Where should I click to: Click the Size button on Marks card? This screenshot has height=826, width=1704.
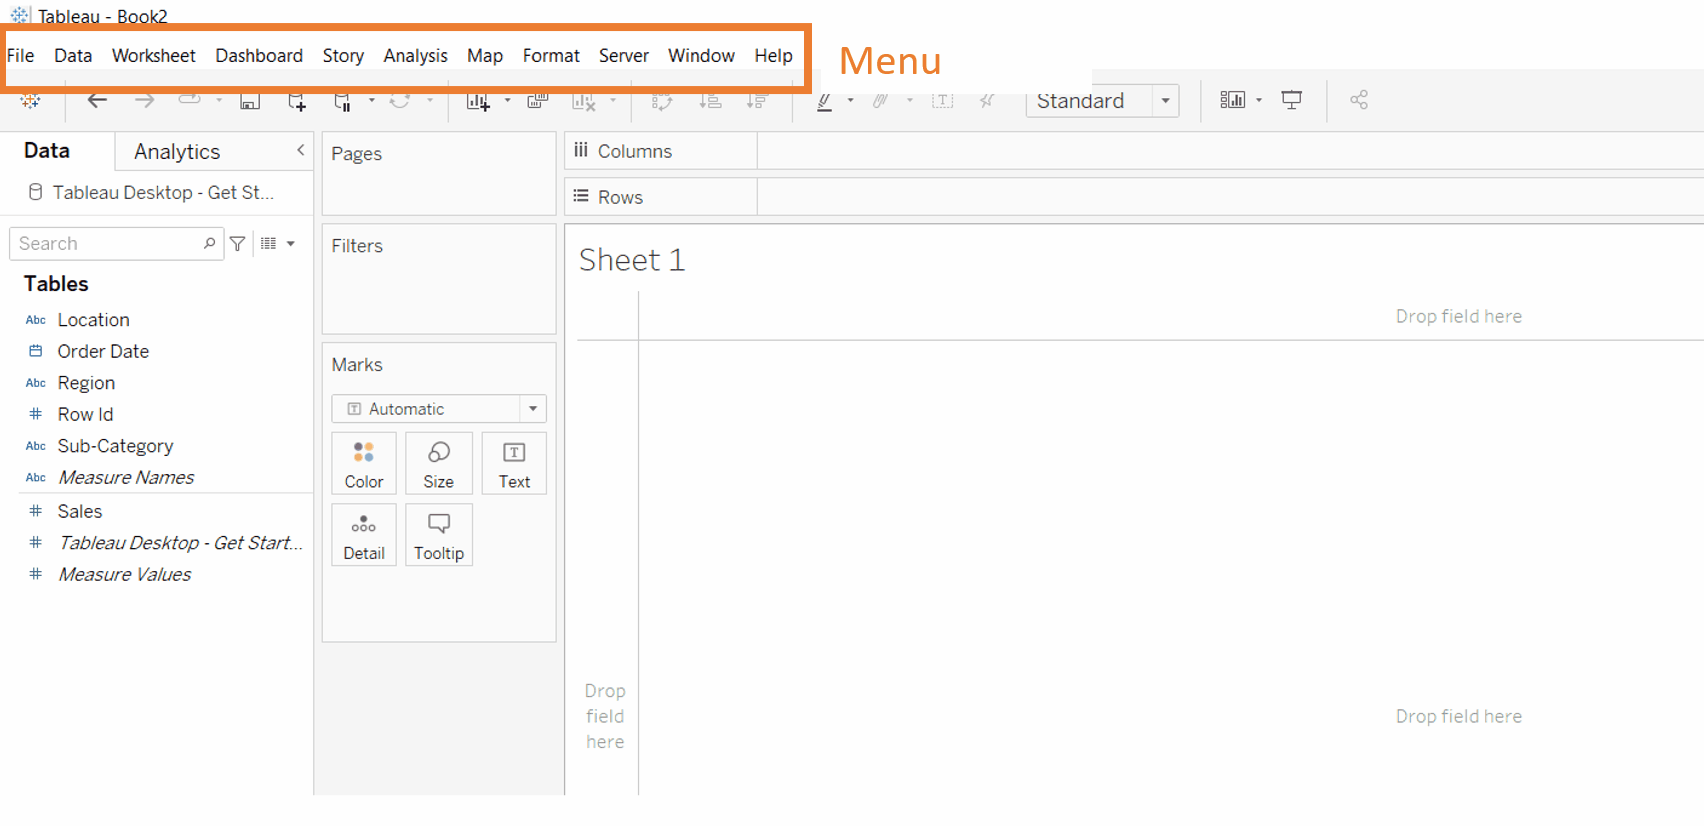(439, 463)
